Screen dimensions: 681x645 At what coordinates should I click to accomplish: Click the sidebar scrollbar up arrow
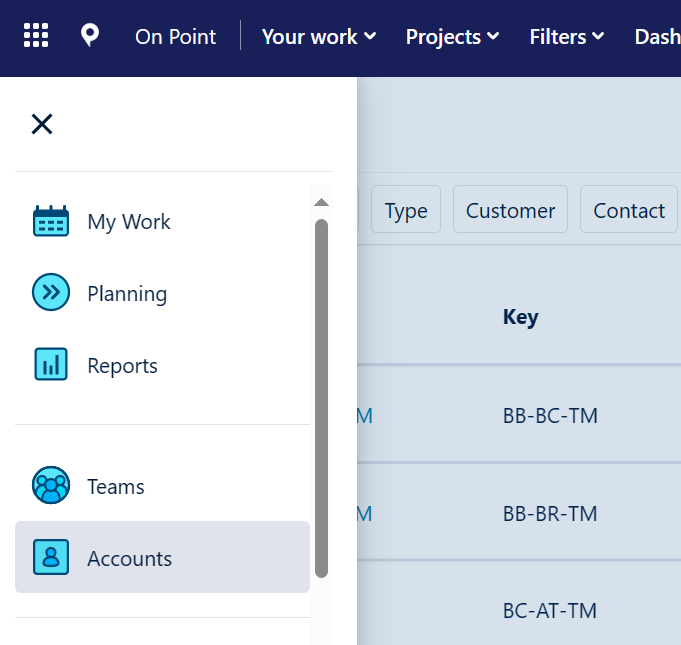(x=321, y=203)
